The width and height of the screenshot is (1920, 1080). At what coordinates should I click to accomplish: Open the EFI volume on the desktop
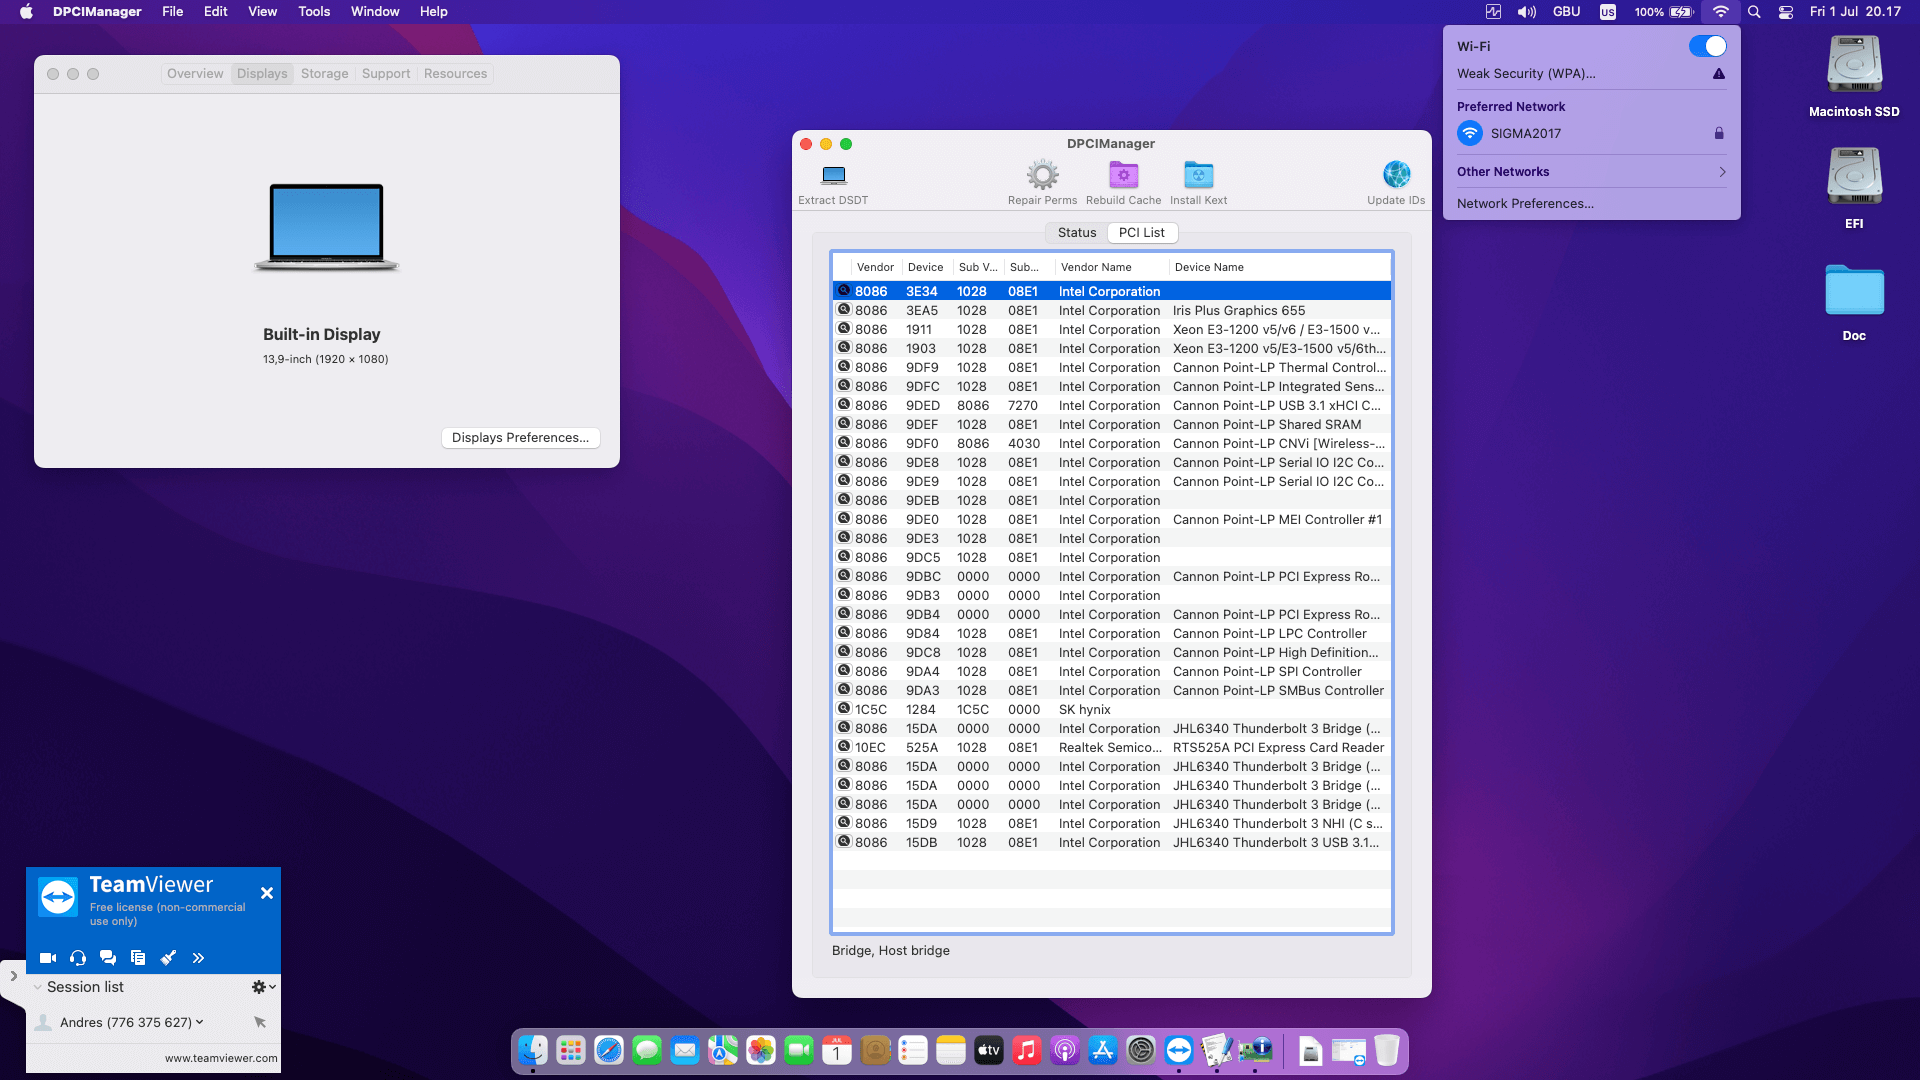(1854, 177)
